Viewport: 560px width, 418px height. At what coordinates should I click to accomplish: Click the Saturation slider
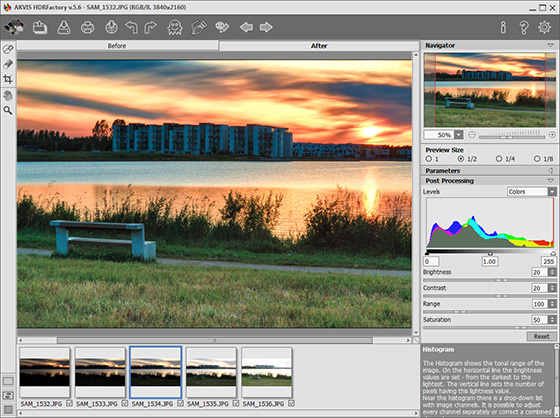pos(489,328)
